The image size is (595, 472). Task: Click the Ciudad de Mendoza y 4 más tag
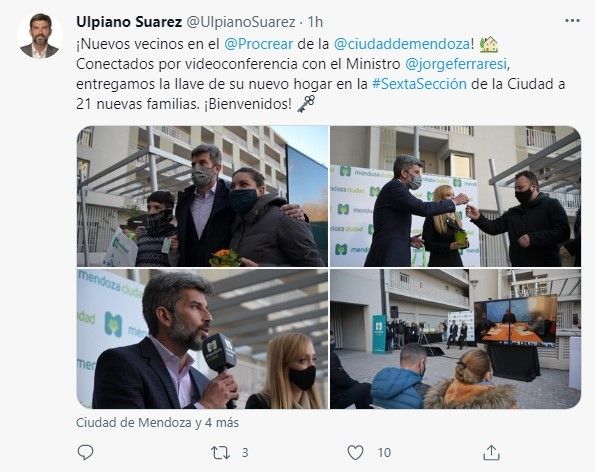[x=157, y=423]
